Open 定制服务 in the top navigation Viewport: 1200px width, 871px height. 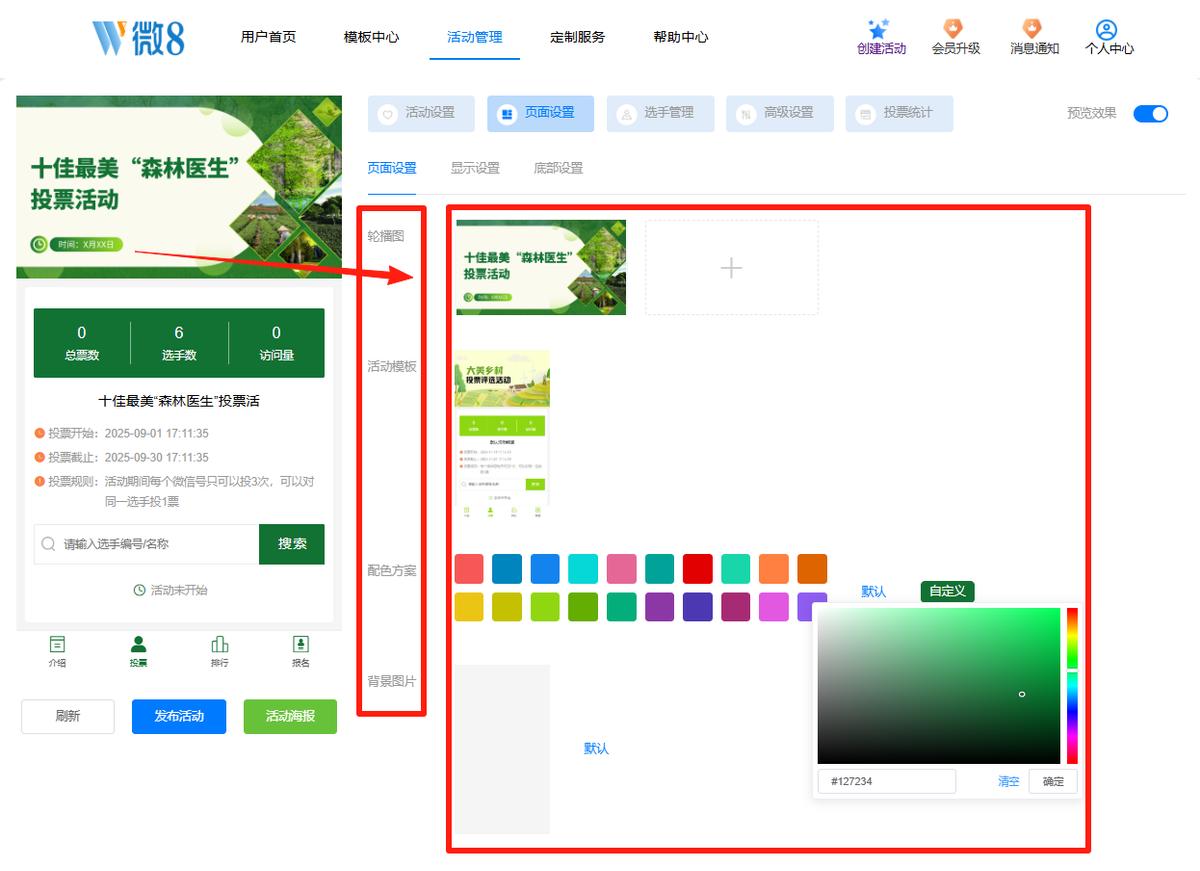pos(577,37)
